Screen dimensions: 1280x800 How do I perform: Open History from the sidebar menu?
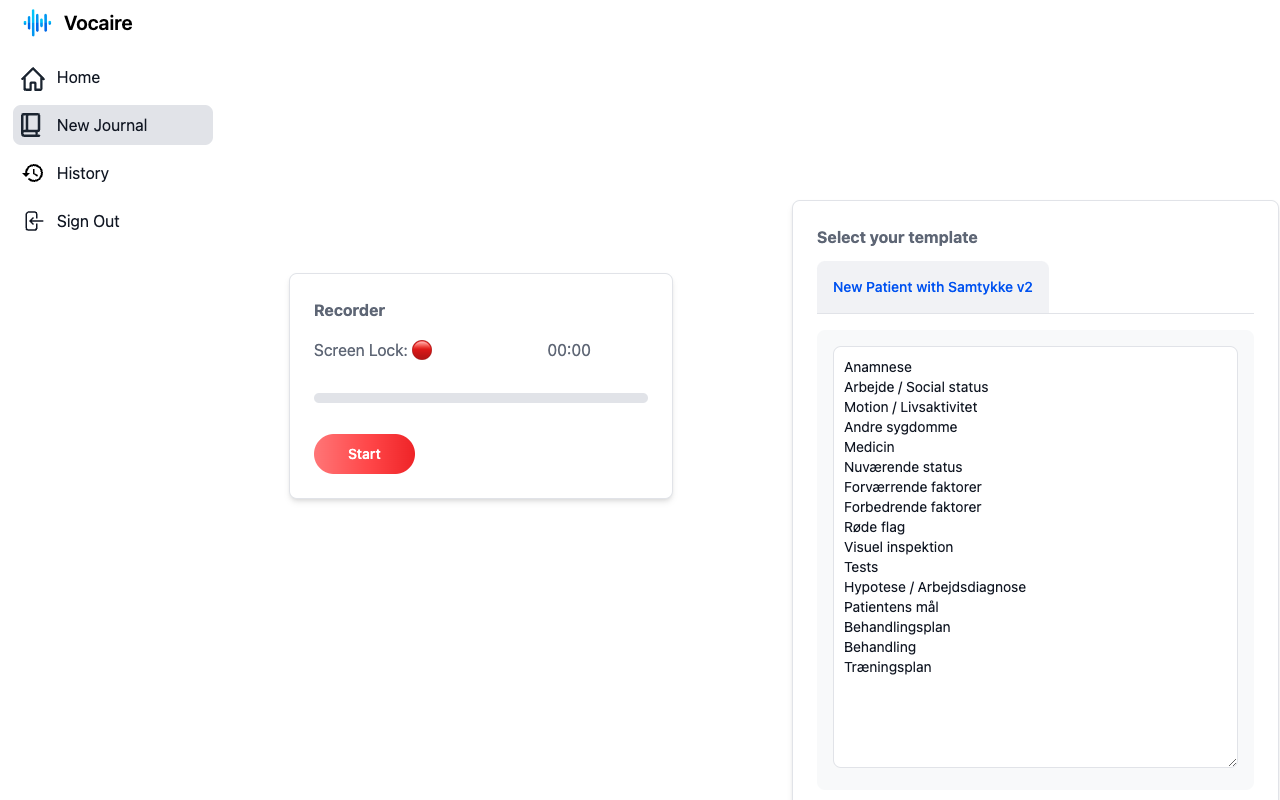(x=83, y=173)
